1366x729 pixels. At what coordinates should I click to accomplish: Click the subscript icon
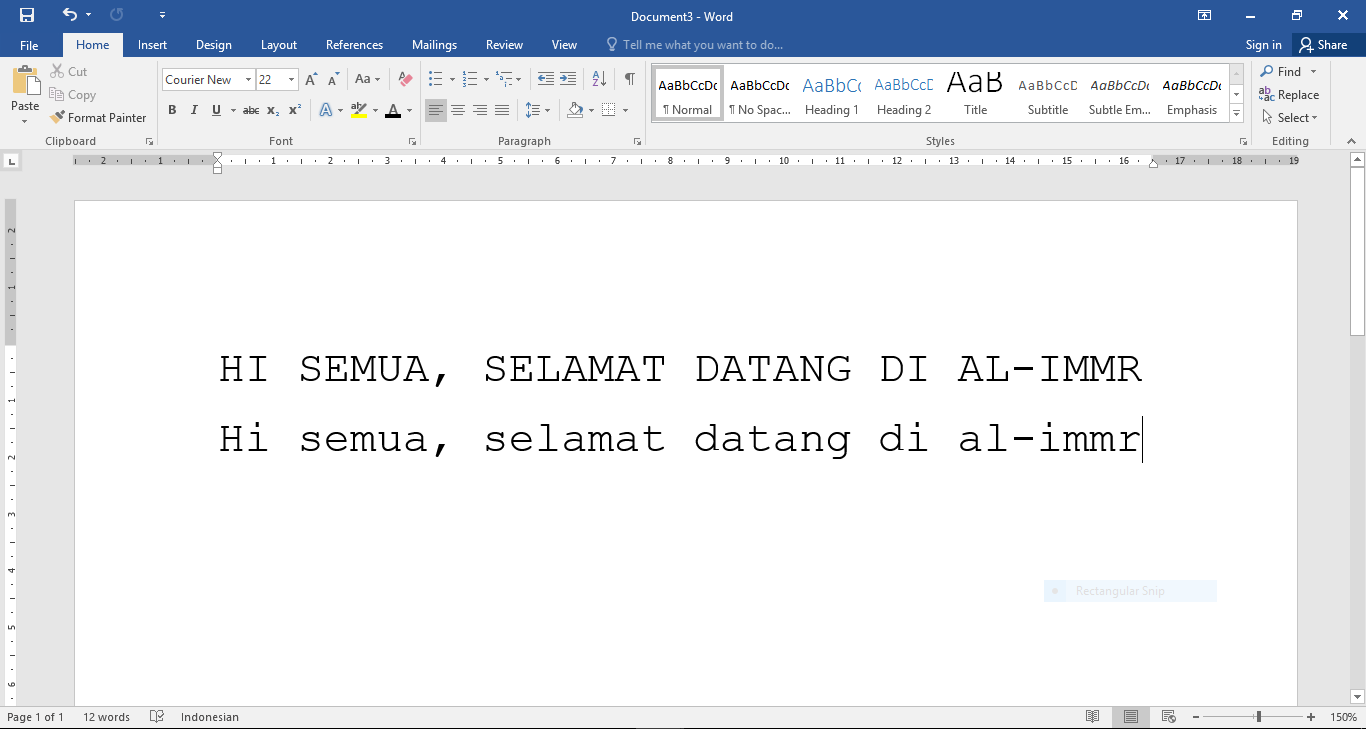click(x=271, y=110)
